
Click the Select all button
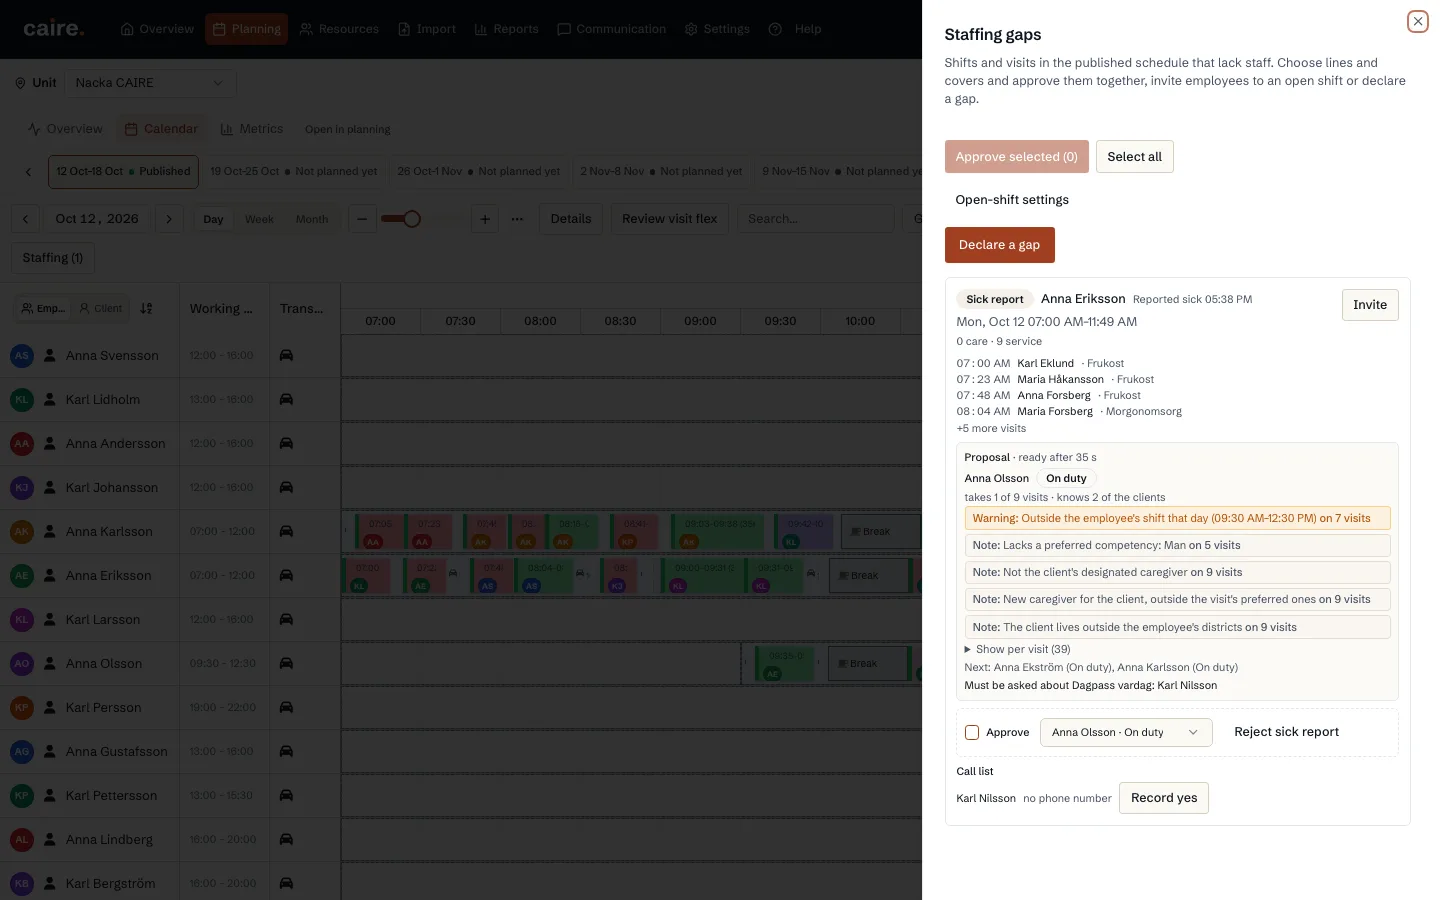(1134, 157)
